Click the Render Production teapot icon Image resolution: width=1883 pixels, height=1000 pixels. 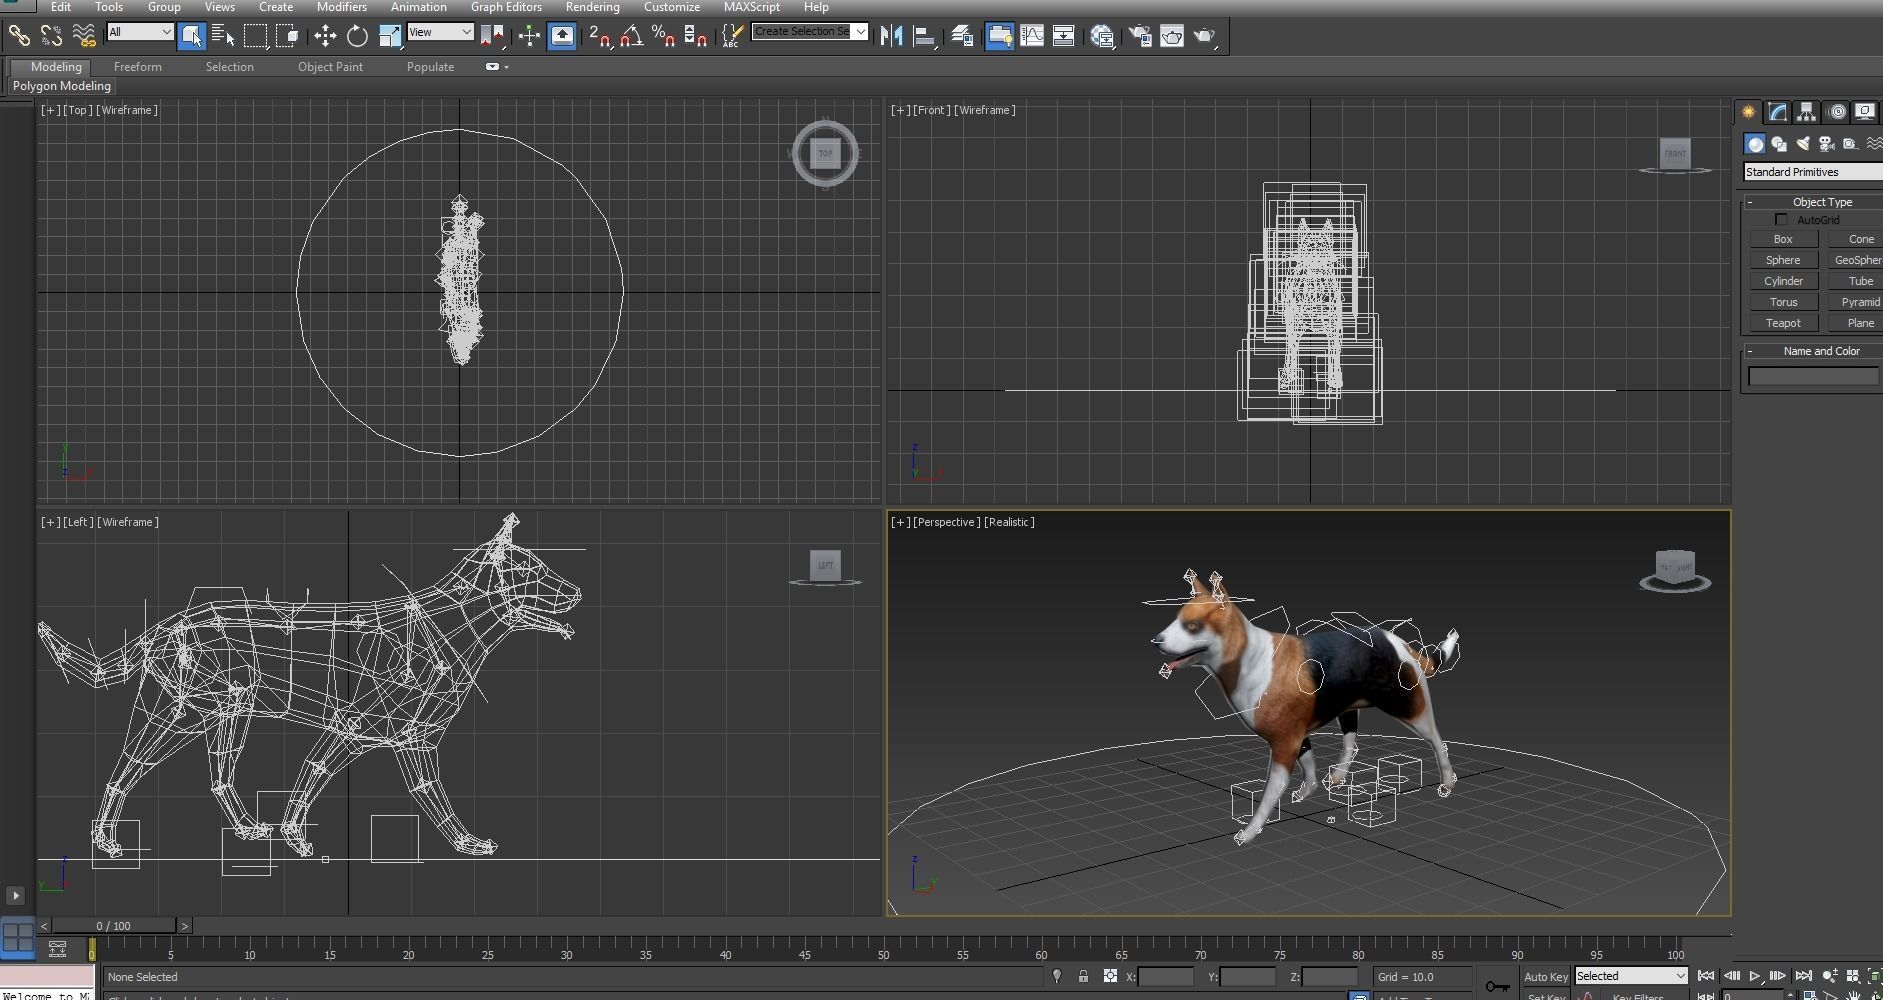tap(1205, 36)
